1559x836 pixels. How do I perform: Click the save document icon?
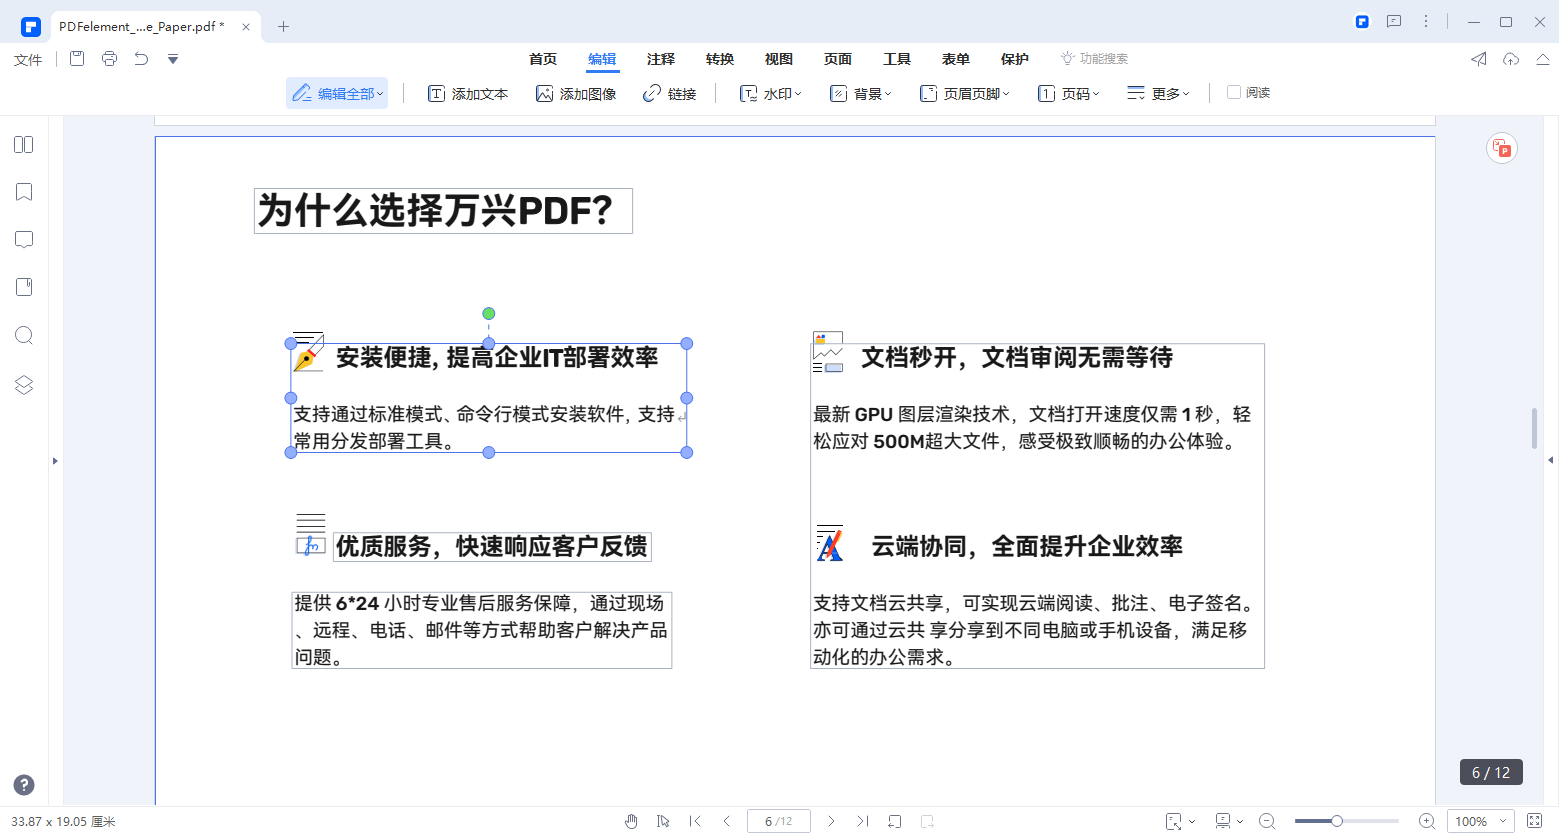[76, 58]
